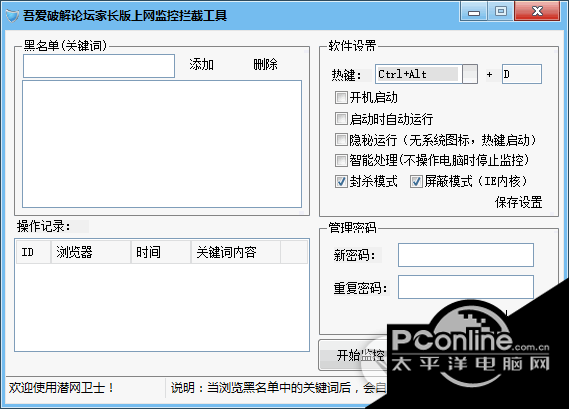The height and width of the screenshot is (409, 569).
Task: Click the 浏览器 column header
Action: (x=91, y=252)
